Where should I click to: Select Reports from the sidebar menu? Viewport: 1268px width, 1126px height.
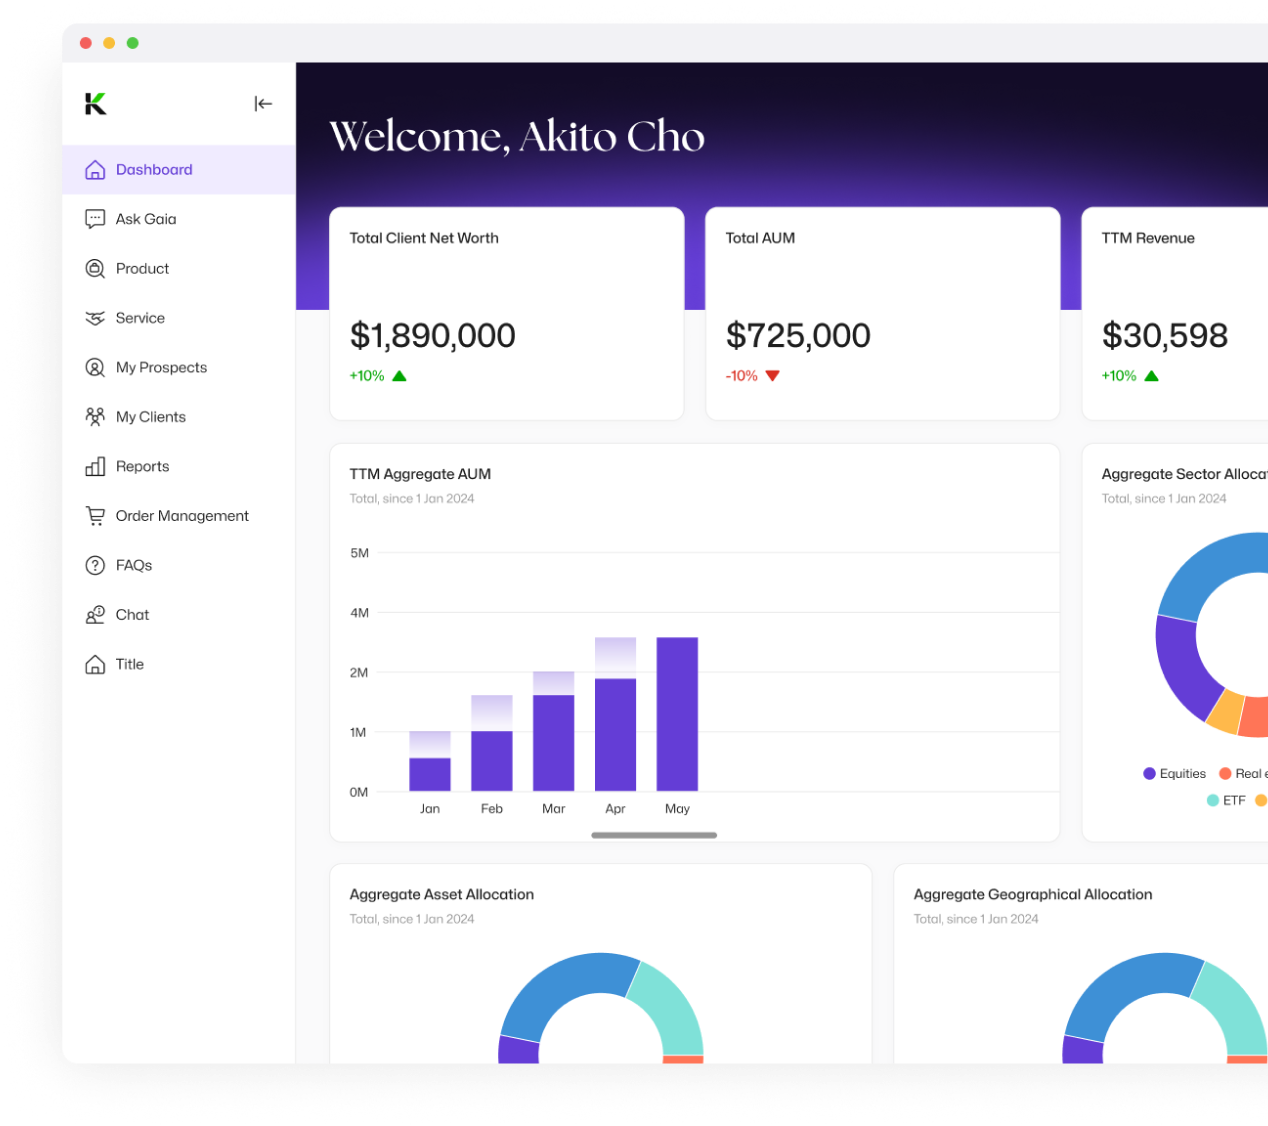tap(142, 466)
